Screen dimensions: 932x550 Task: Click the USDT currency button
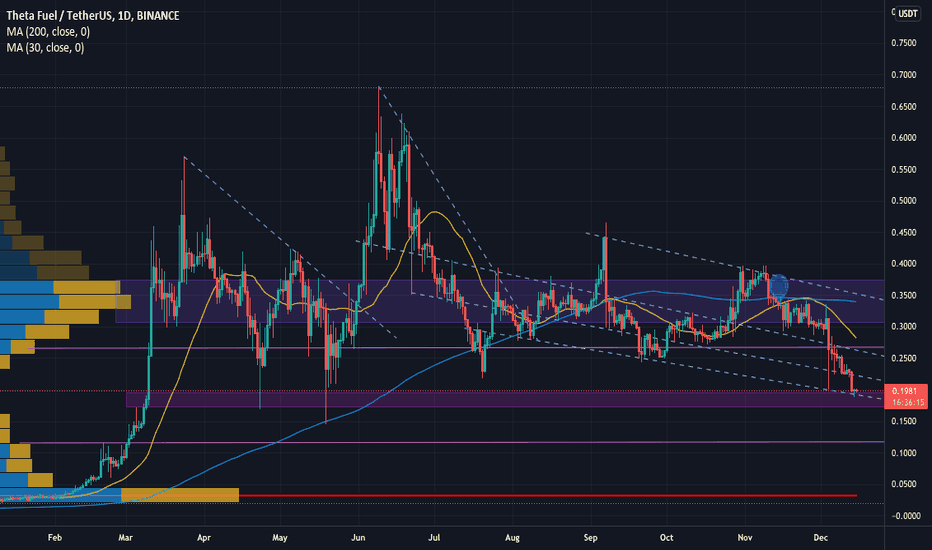[908, 13]
